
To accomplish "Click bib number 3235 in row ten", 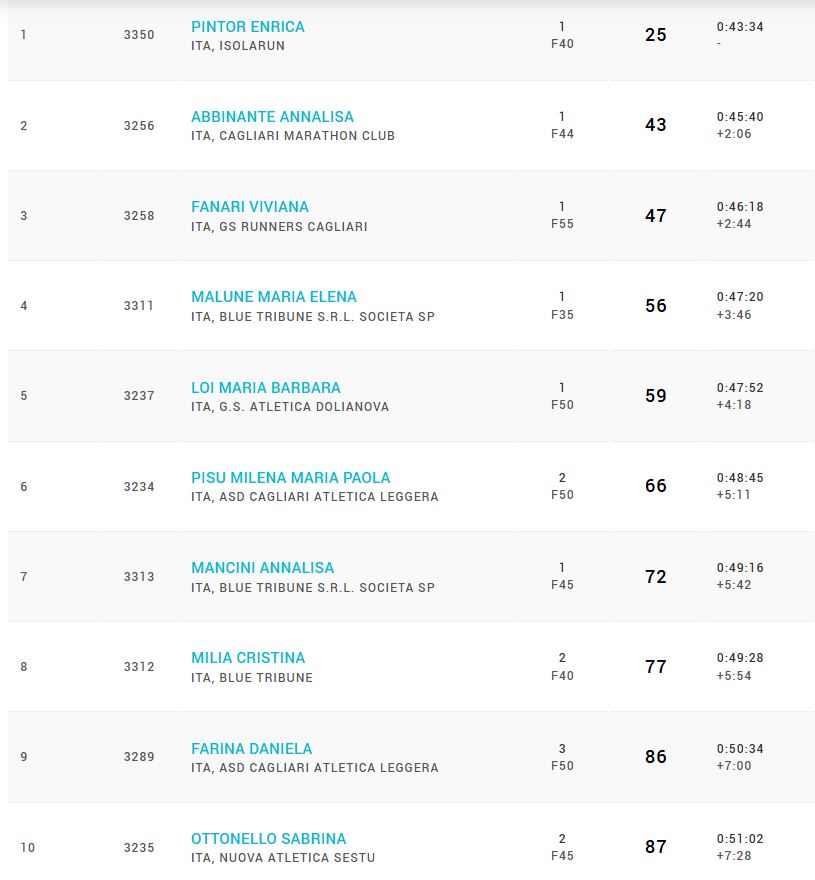I will click(x=139, y=847).
